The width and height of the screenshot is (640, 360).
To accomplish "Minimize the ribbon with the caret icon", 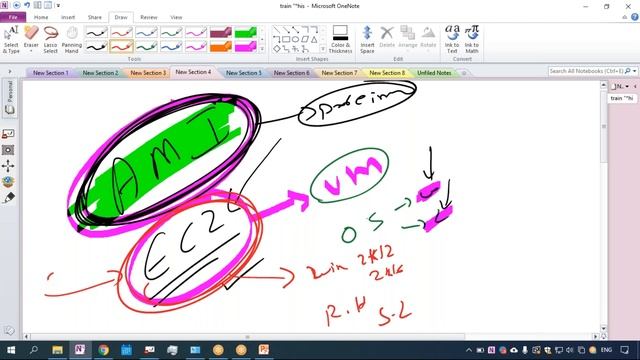I will click(x=624, y=17).
